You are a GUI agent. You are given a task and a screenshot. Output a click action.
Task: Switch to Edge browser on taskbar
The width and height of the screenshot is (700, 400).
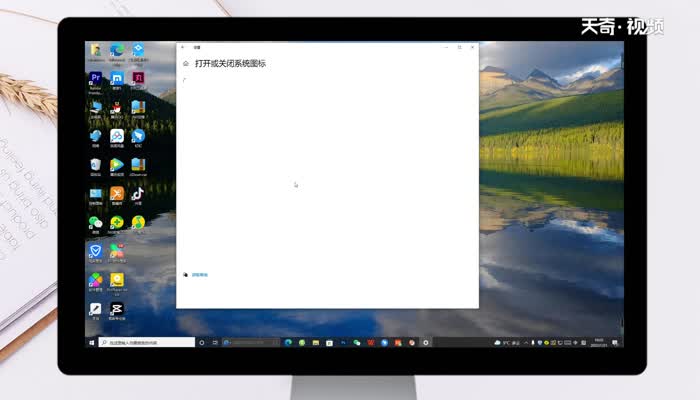tap(288, 342)
